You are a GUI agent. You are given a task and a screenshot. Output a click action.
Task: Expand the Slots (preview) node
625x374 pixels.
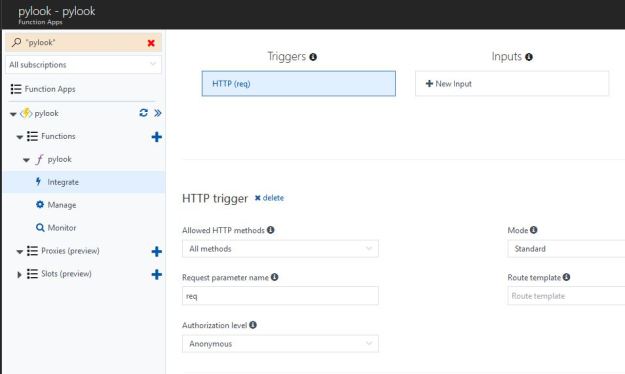tap(19, 274)
